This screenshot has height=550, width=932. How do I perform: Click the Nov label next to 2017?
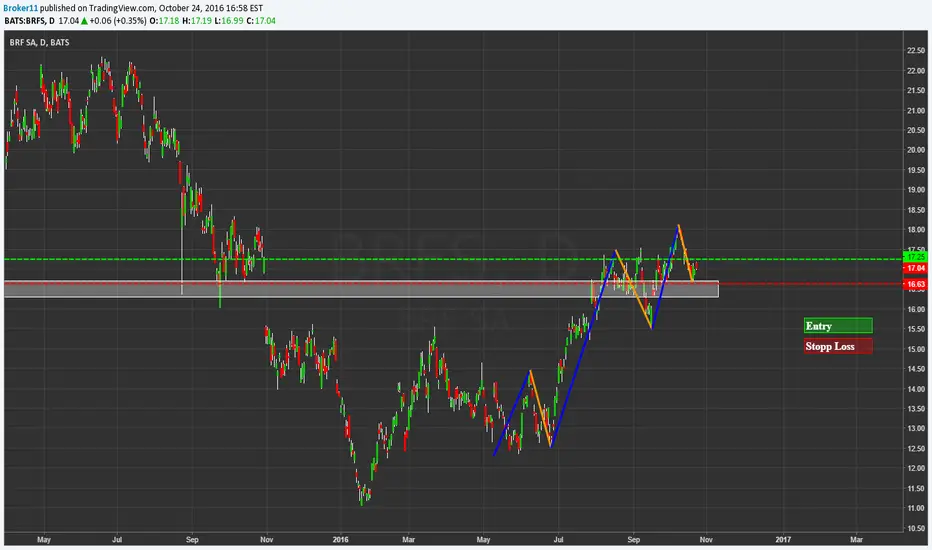tap(706, 540)
